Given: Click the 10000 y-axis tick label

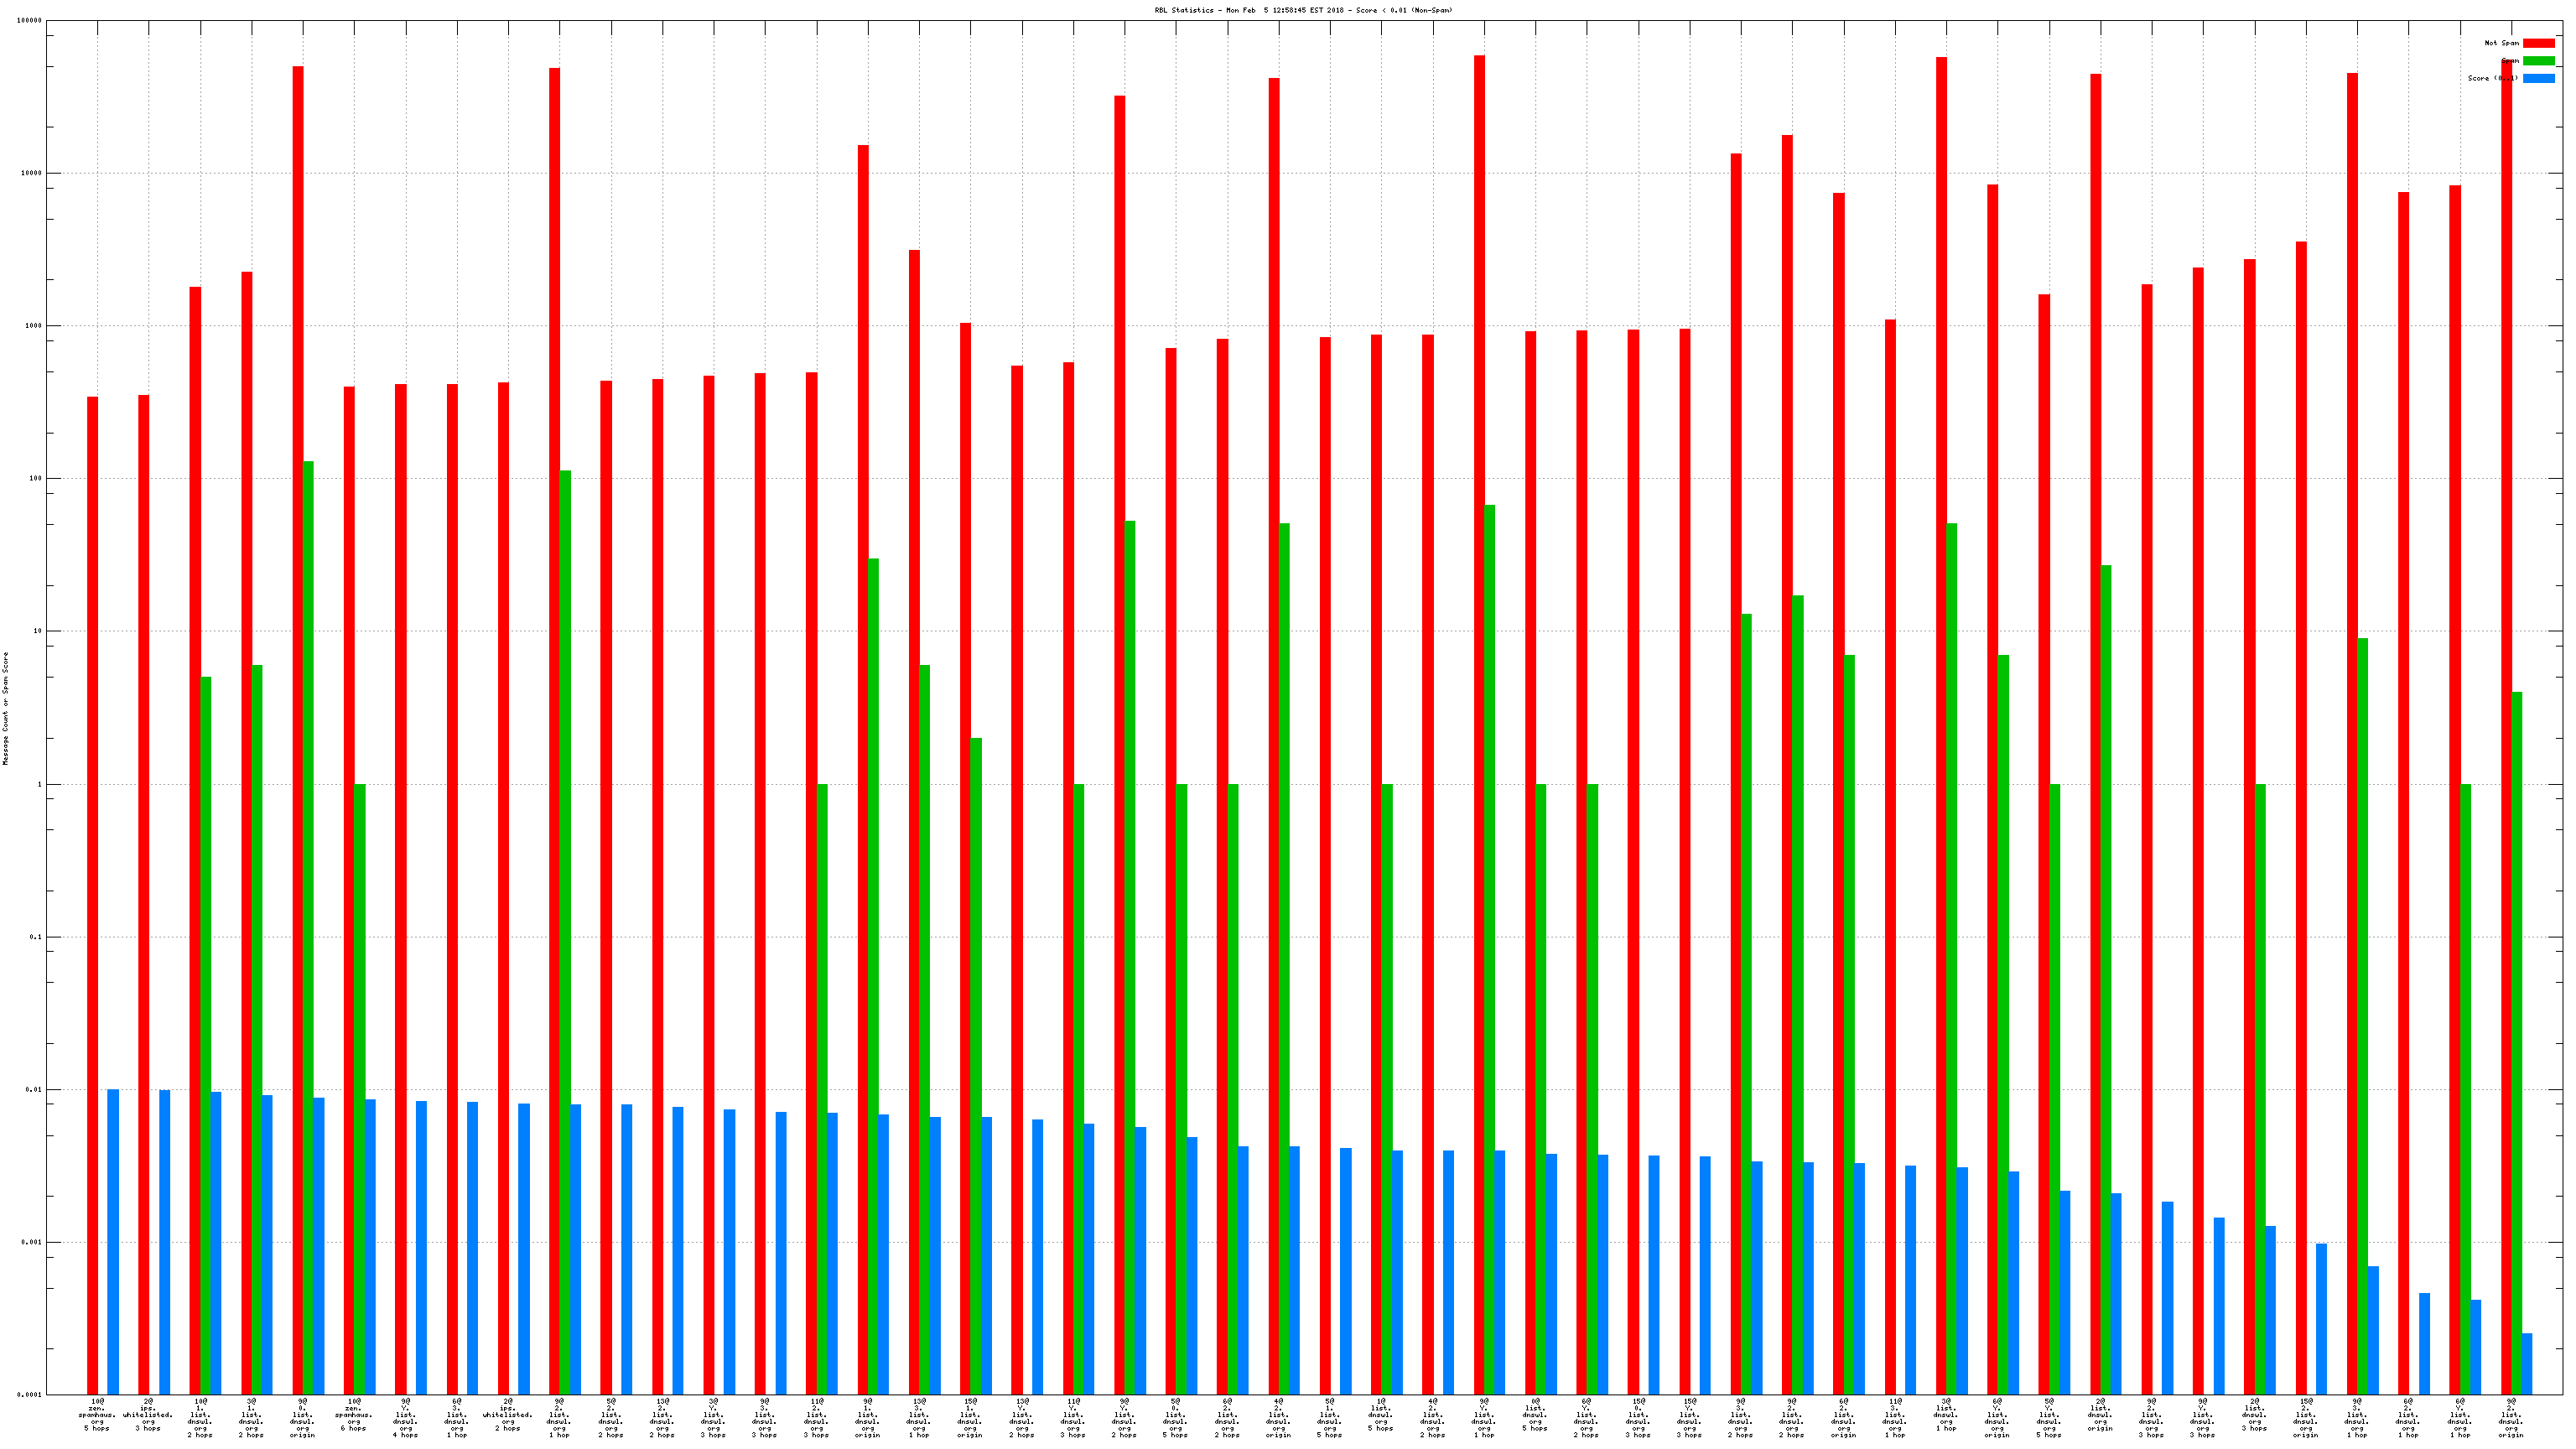Looking at the screenshot, I should 31,173.
